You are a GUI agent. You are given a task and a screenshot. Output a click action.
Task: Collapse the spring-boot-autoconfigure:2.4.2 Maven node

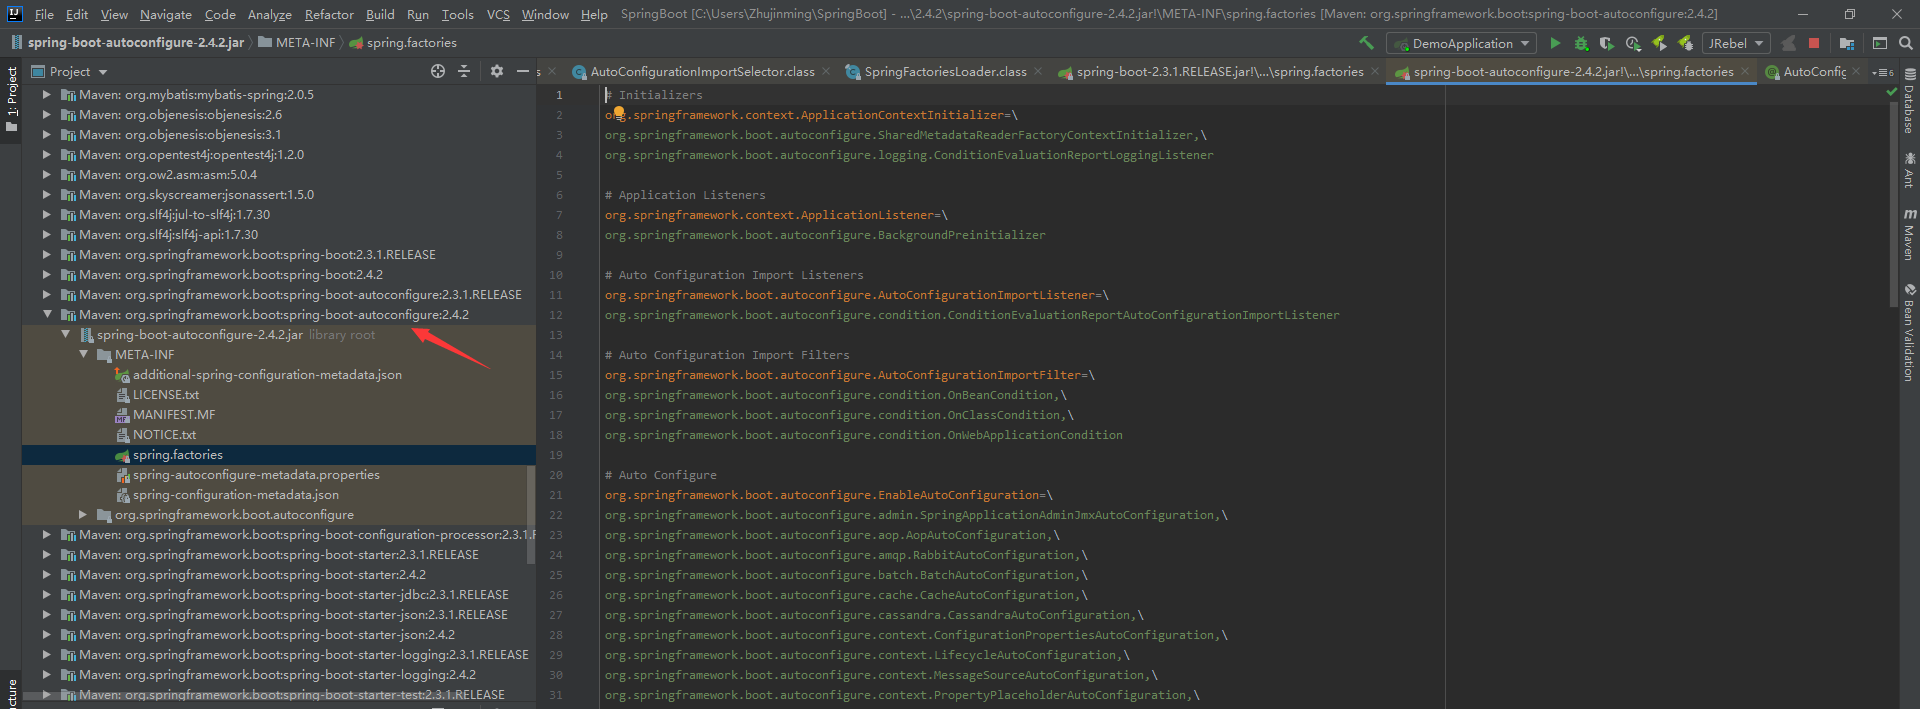[47, 314]
